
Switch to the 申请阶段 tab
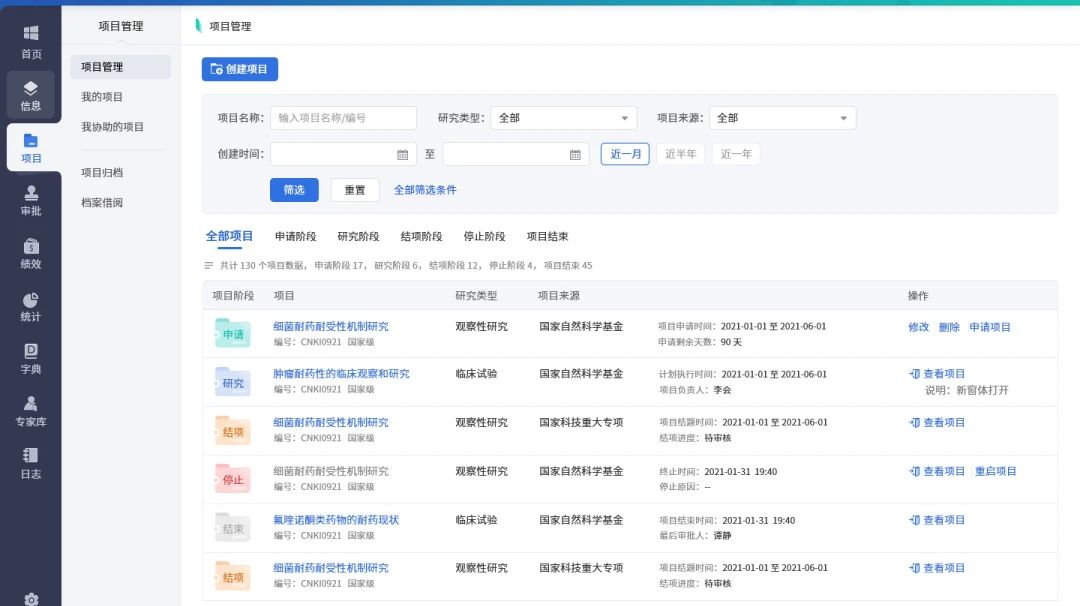click(295, 236)
